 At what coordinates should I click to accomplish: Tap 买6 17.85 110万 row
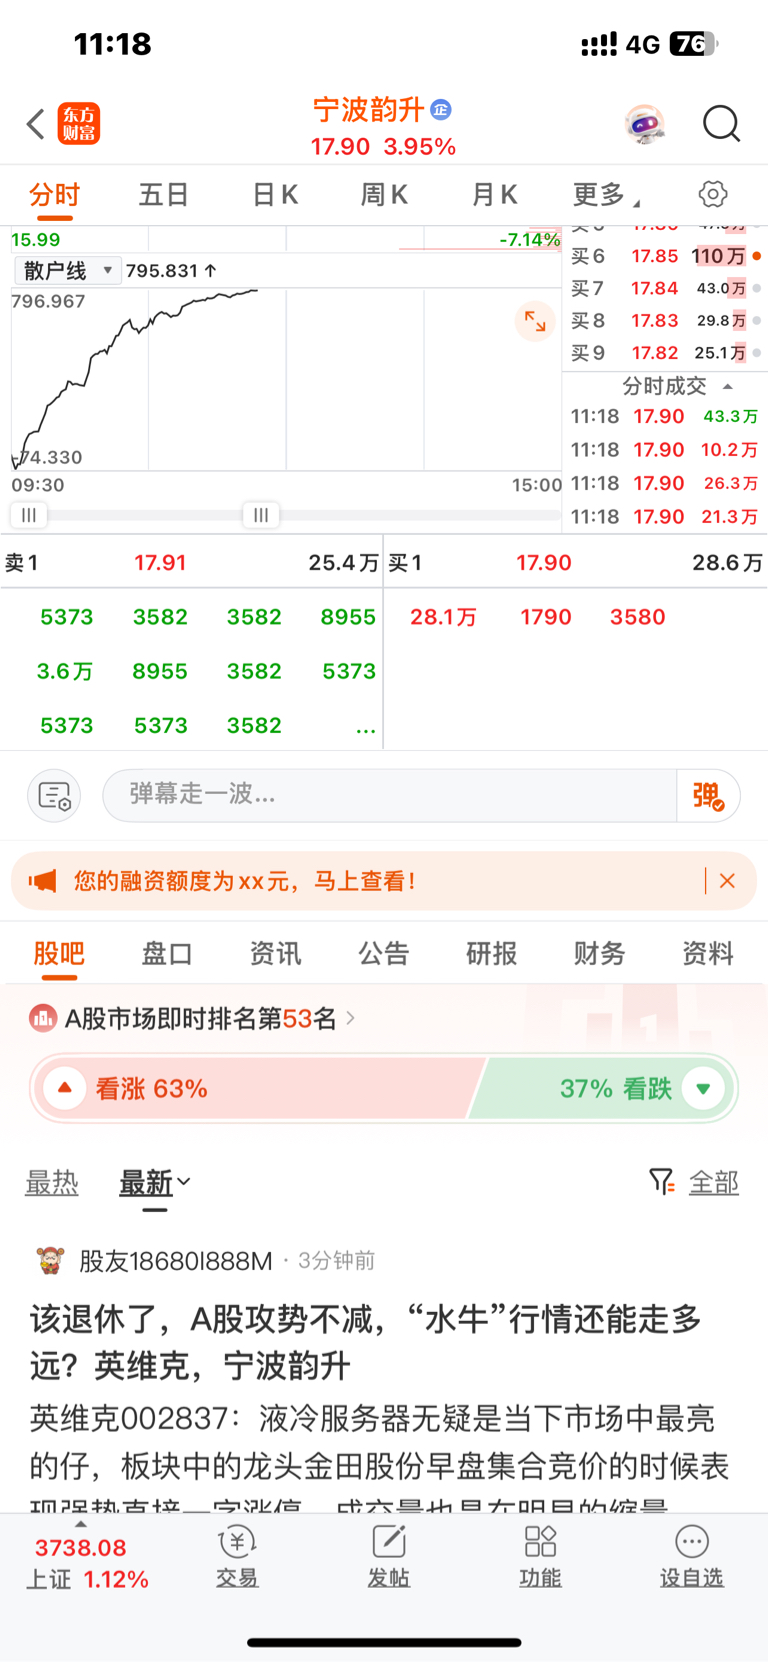coord(666,256)
